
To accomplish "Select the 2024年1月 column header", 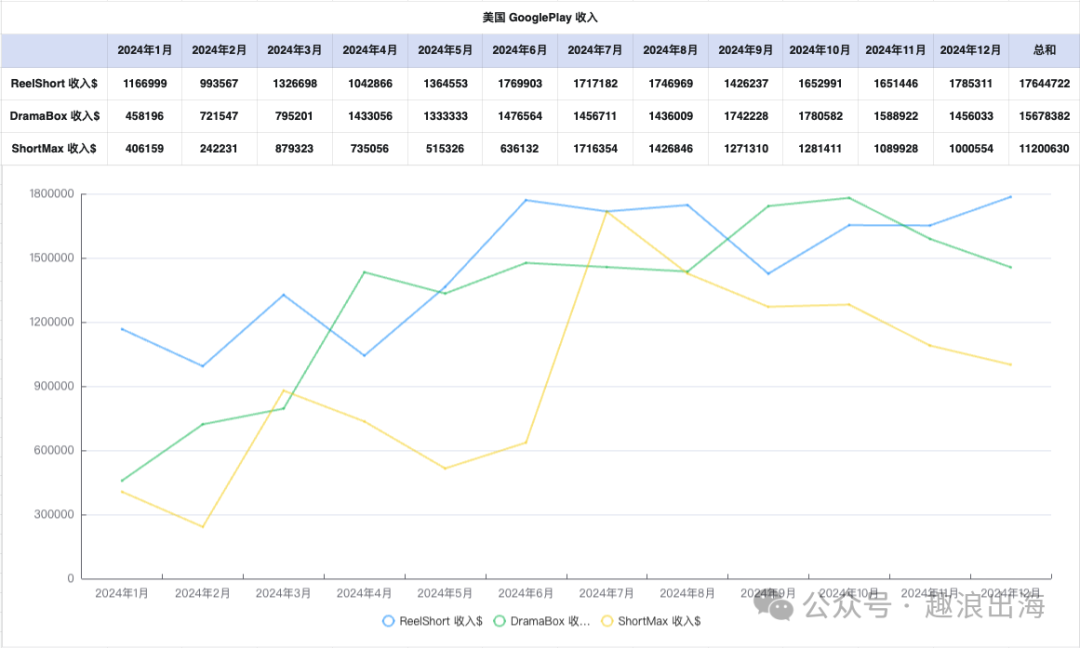I will (x=145, y=50).
